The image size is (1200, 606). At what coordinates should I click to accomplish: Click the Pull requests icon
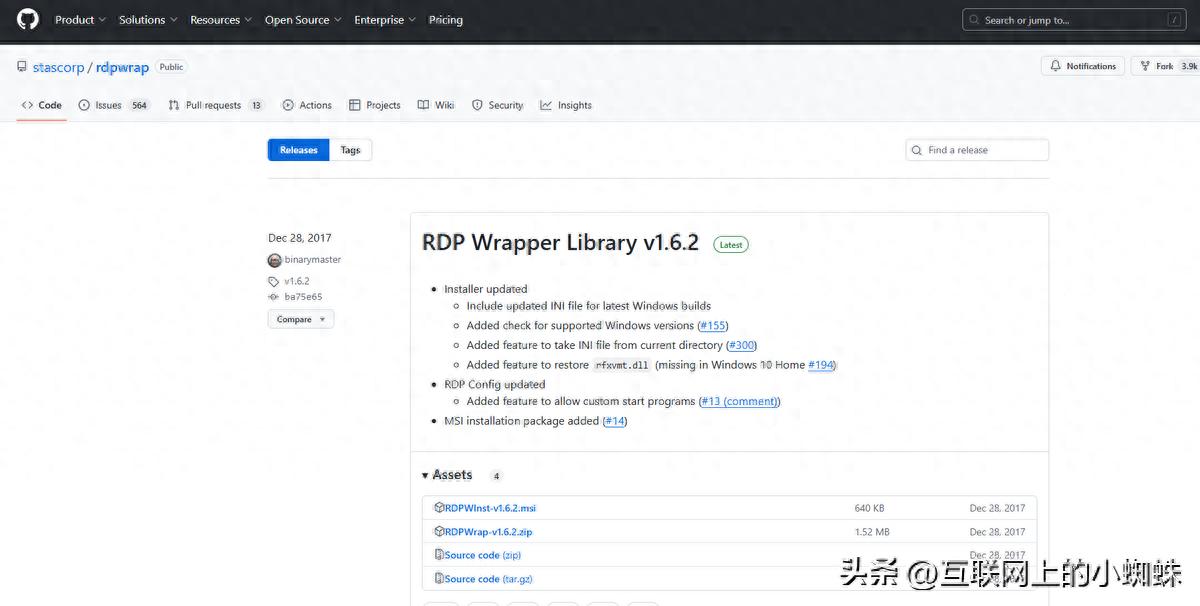[174, 105]
